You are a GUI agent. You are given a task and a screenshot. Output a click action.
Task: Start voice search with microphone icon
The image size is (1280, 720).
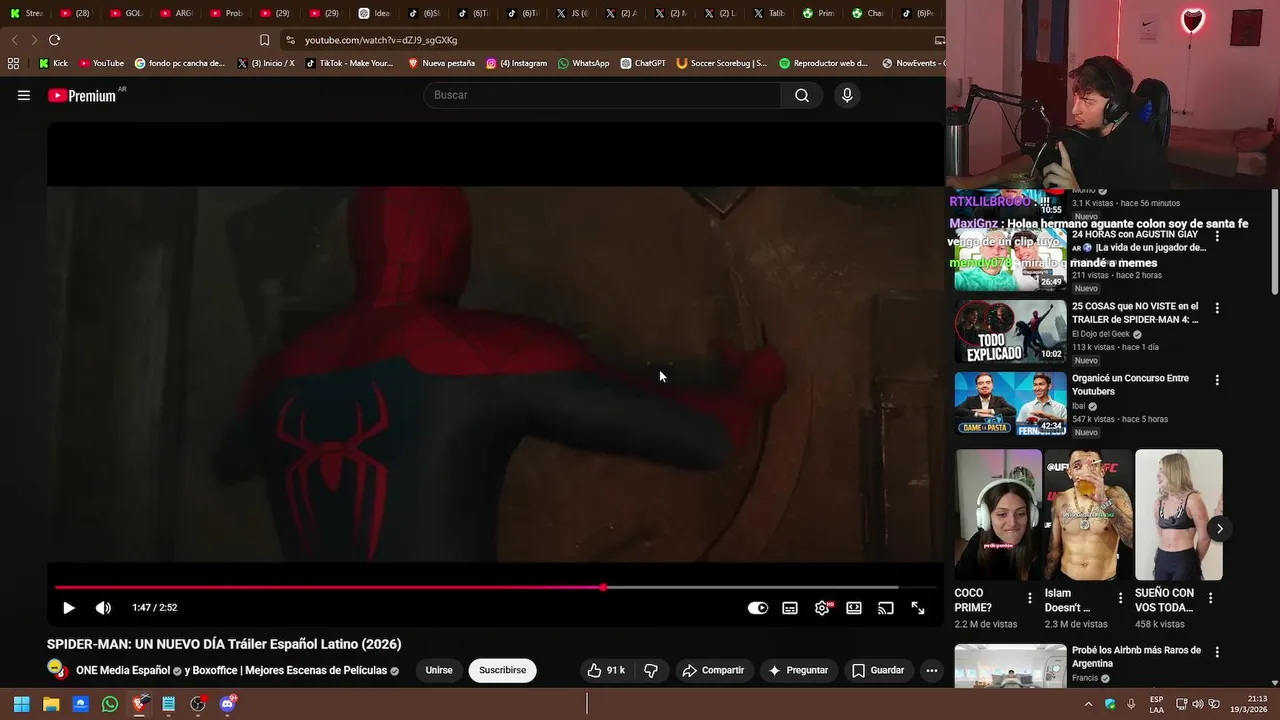[x=847, y=95]
